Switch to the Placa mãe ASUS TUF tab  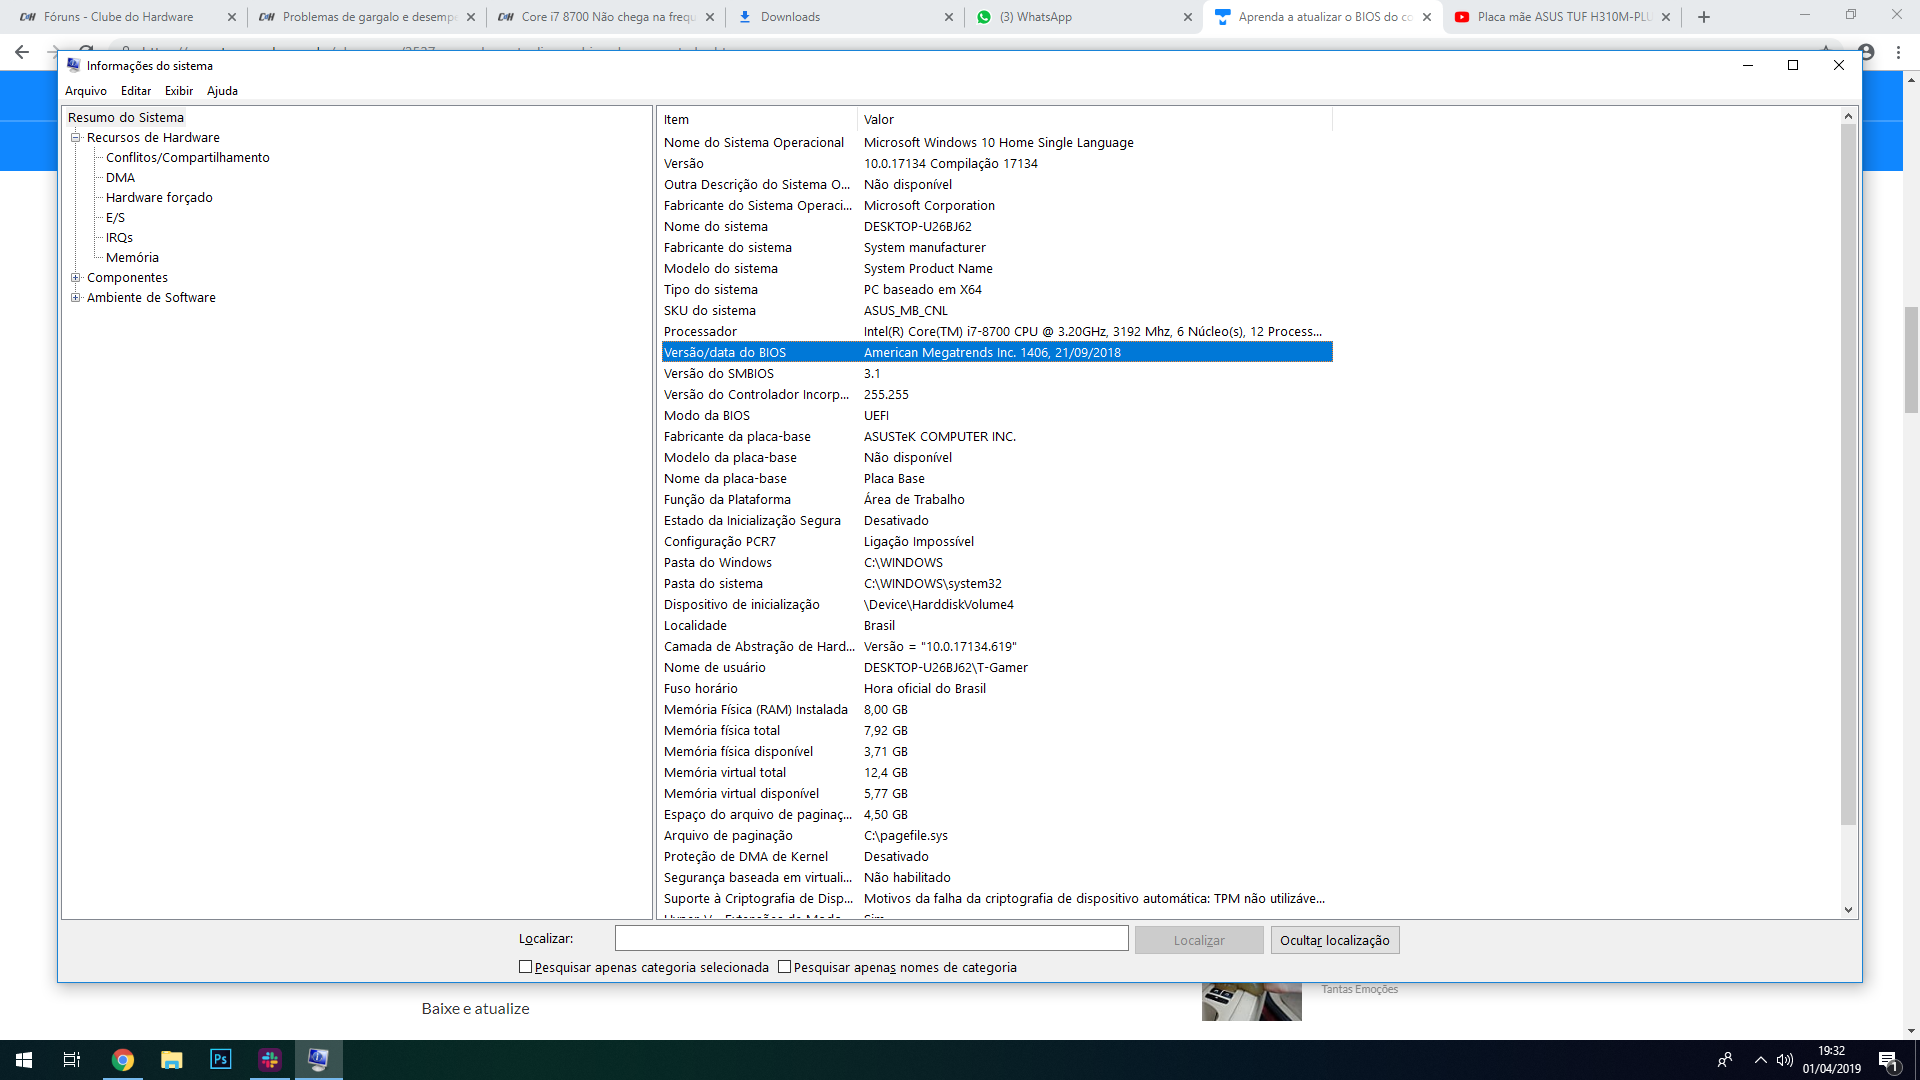point(1562,17)
